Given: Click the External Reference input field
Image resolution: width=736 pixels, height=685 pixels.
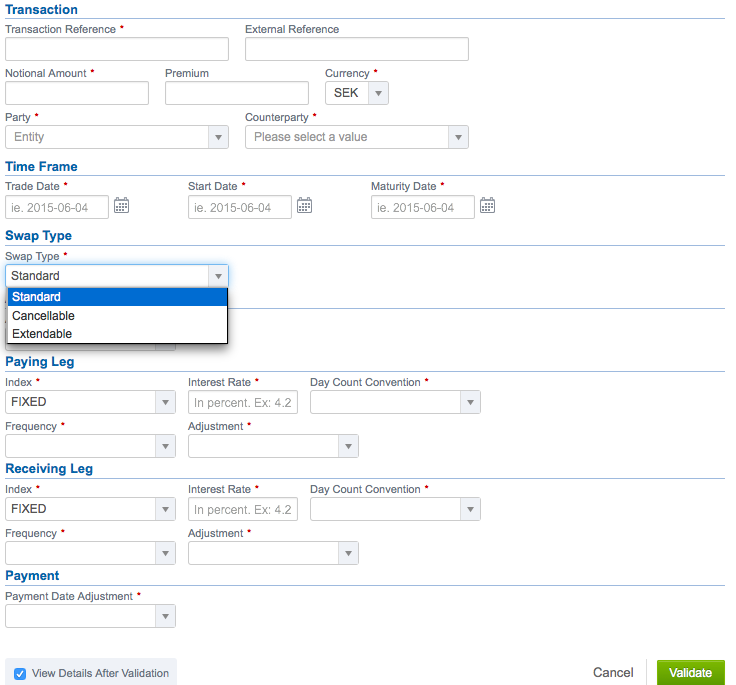Looking at the screenshot, I should pyautogui.click(x=357, y=49).
